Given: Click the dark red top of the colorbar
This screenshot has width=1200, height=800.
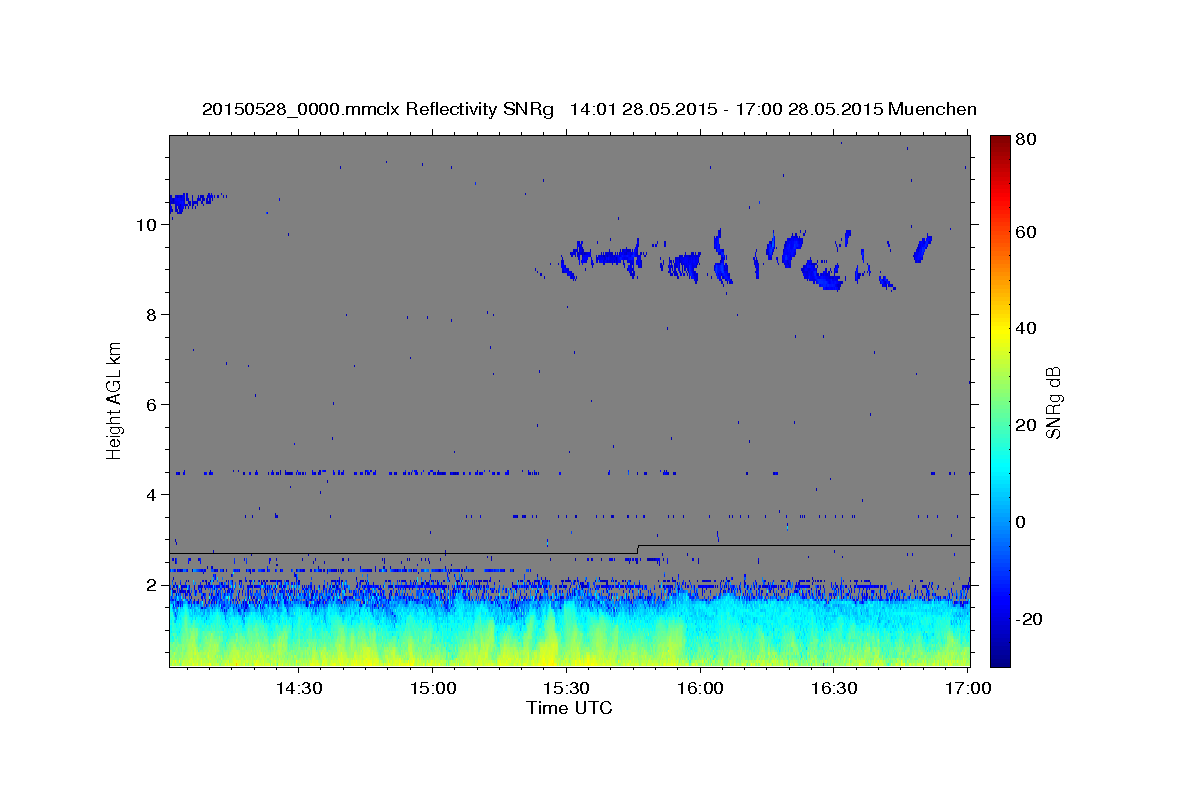Looking at the screenshot, I should point(1000,143).
